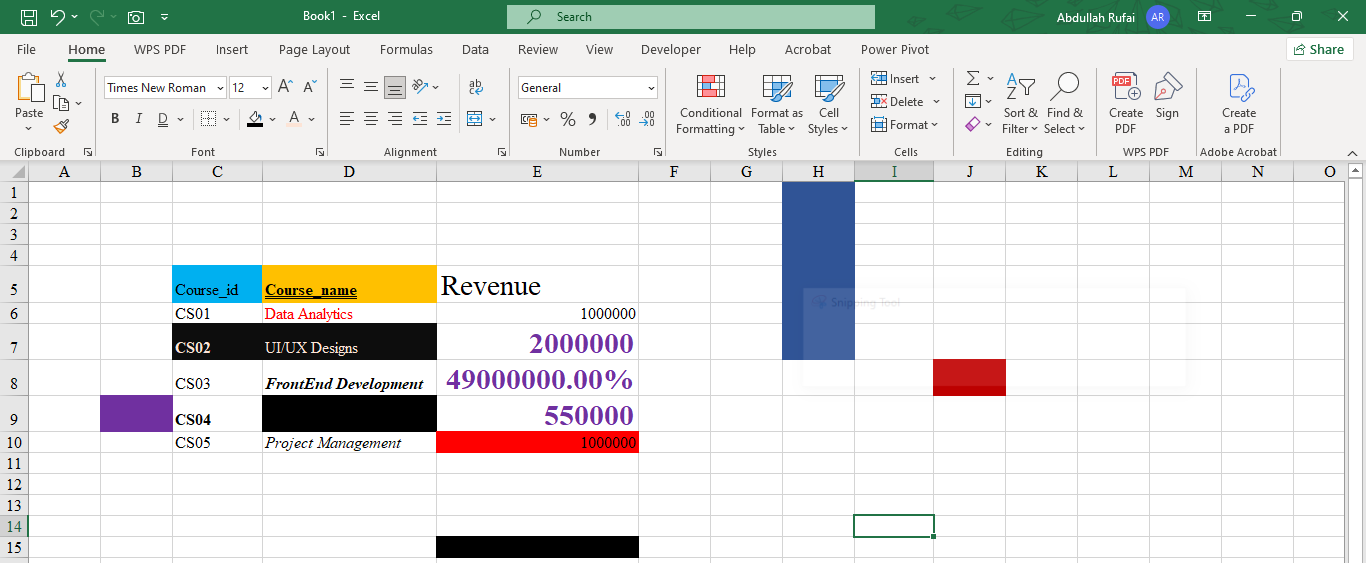This screenshot has height=563, width=1366.
Task: Click the Percent Style icon
Action: [x=567, y=119]
